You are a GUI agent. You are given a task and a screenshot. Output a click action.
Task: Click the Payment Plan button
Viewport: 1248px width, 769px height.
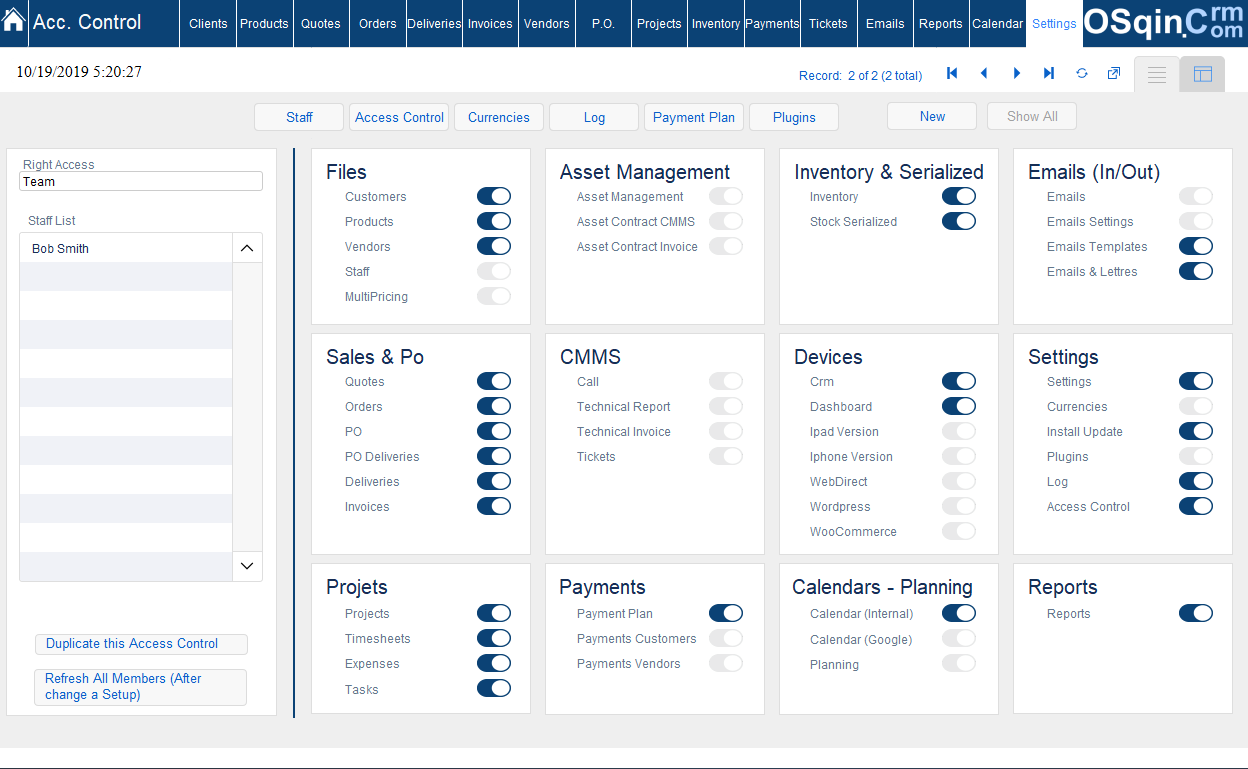pos(694,117)
